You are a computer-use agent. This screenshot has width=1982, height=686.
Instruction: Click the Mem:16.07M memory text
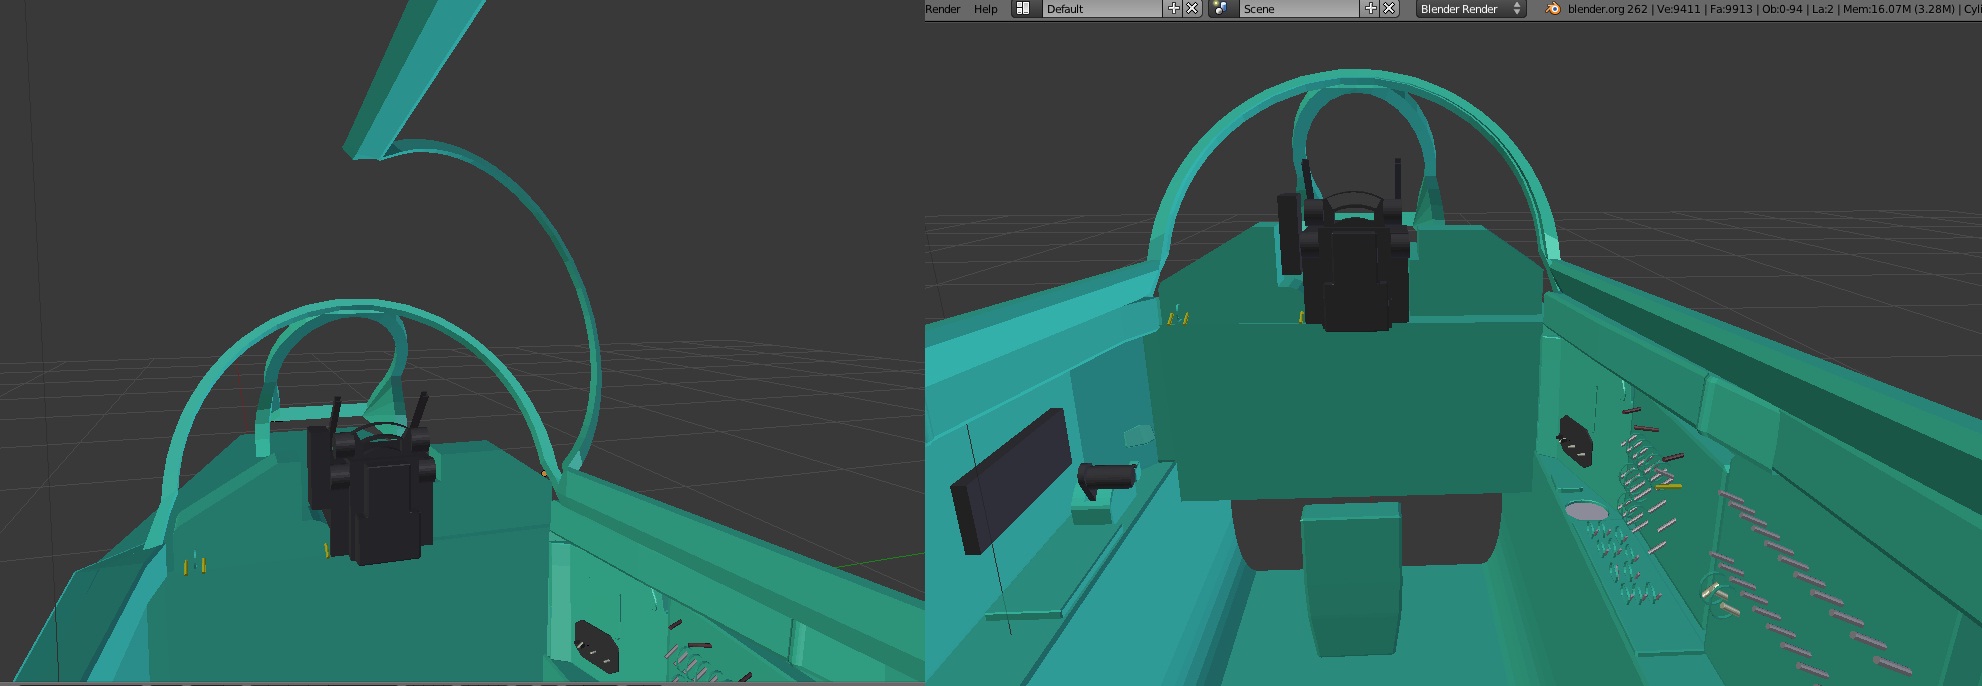click(1877, 9)
